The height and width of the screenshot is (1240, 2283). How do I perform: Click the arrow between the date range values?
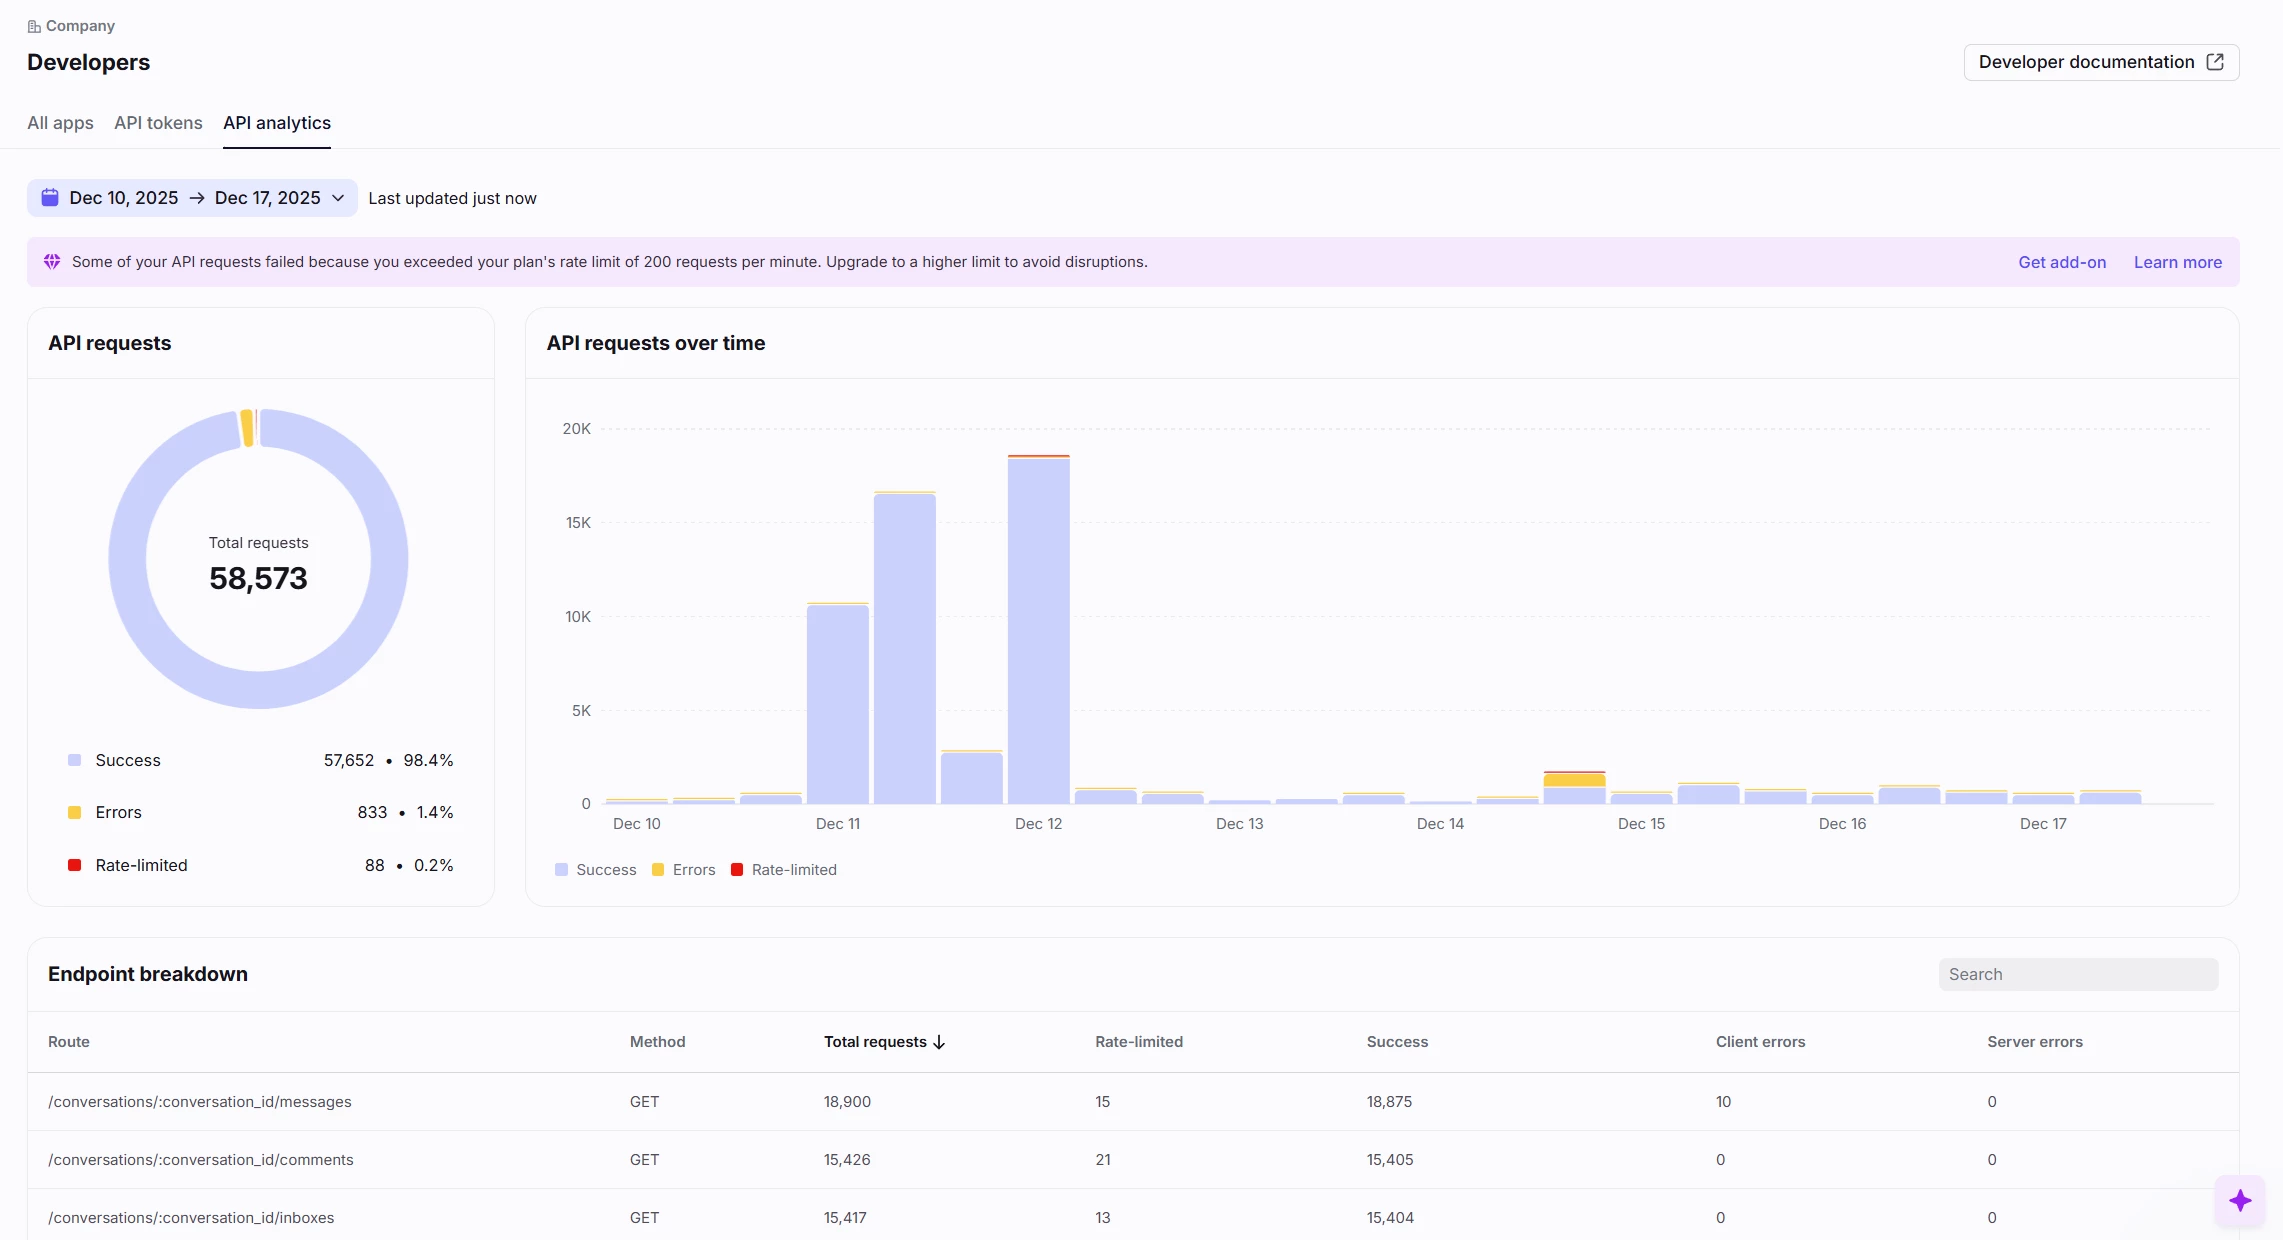197,198
